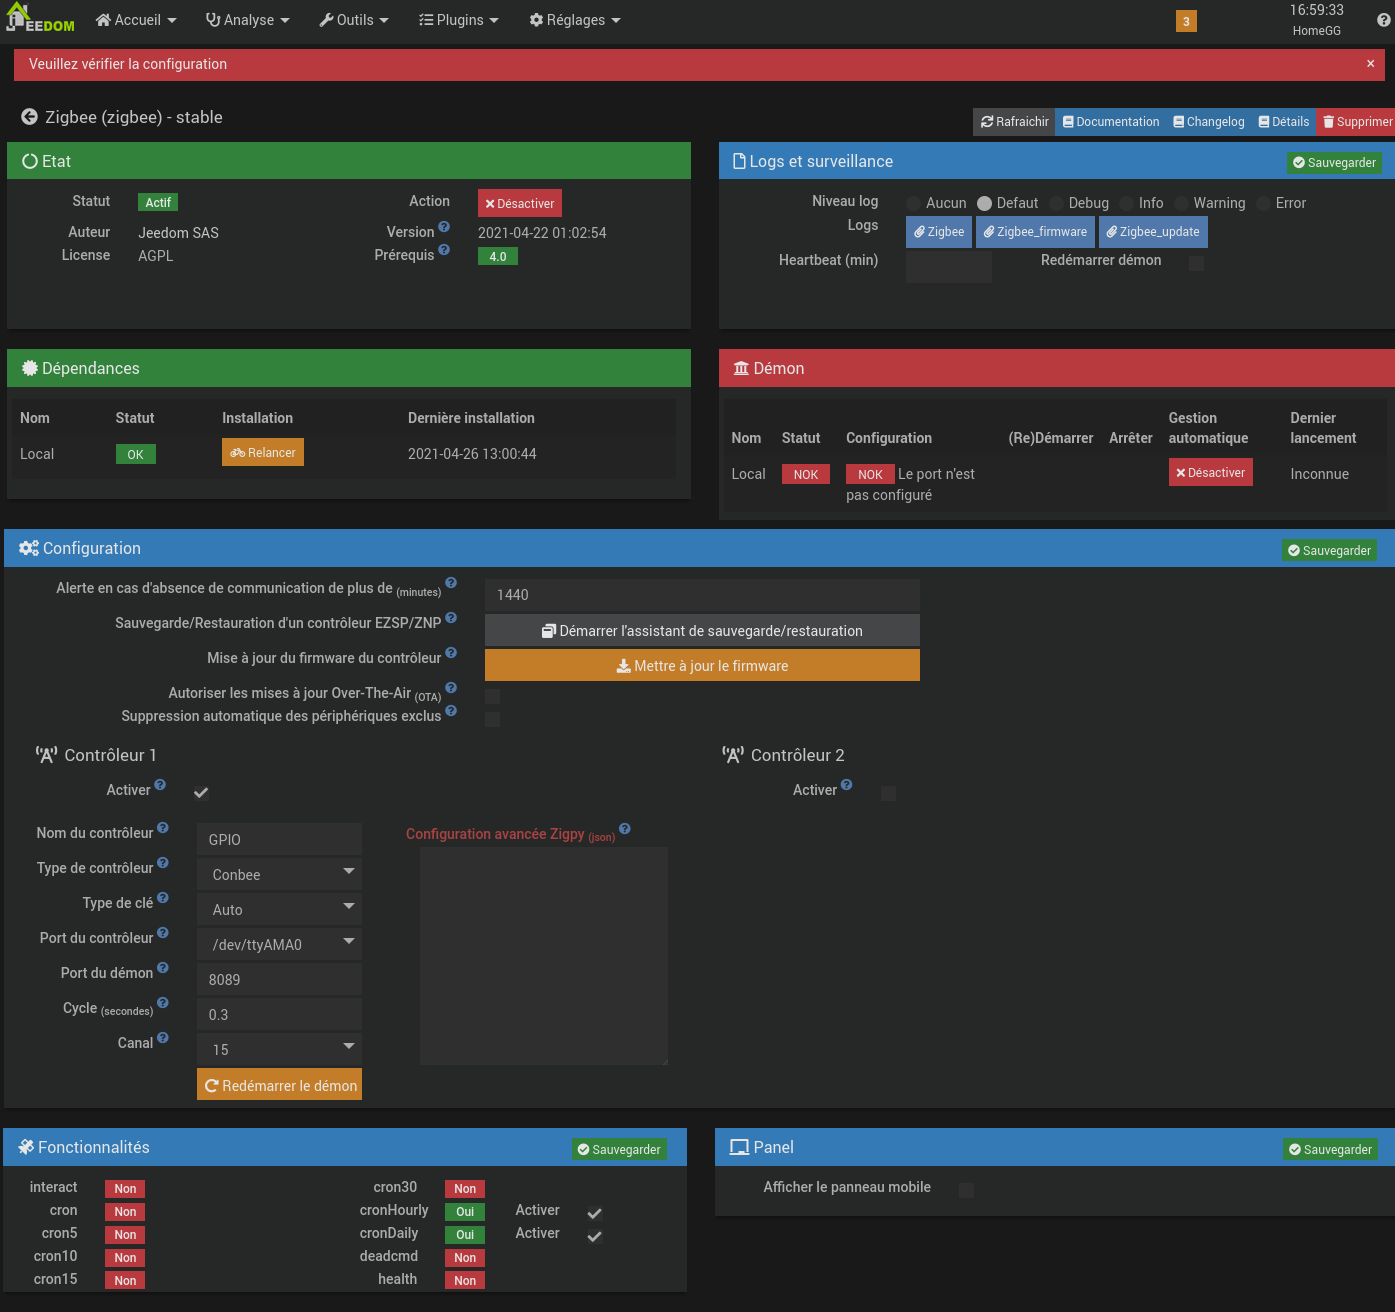The height and width of the screenshot is (1312, 1395).
Task: Select the Info log level
Action: click(1126, 204)
